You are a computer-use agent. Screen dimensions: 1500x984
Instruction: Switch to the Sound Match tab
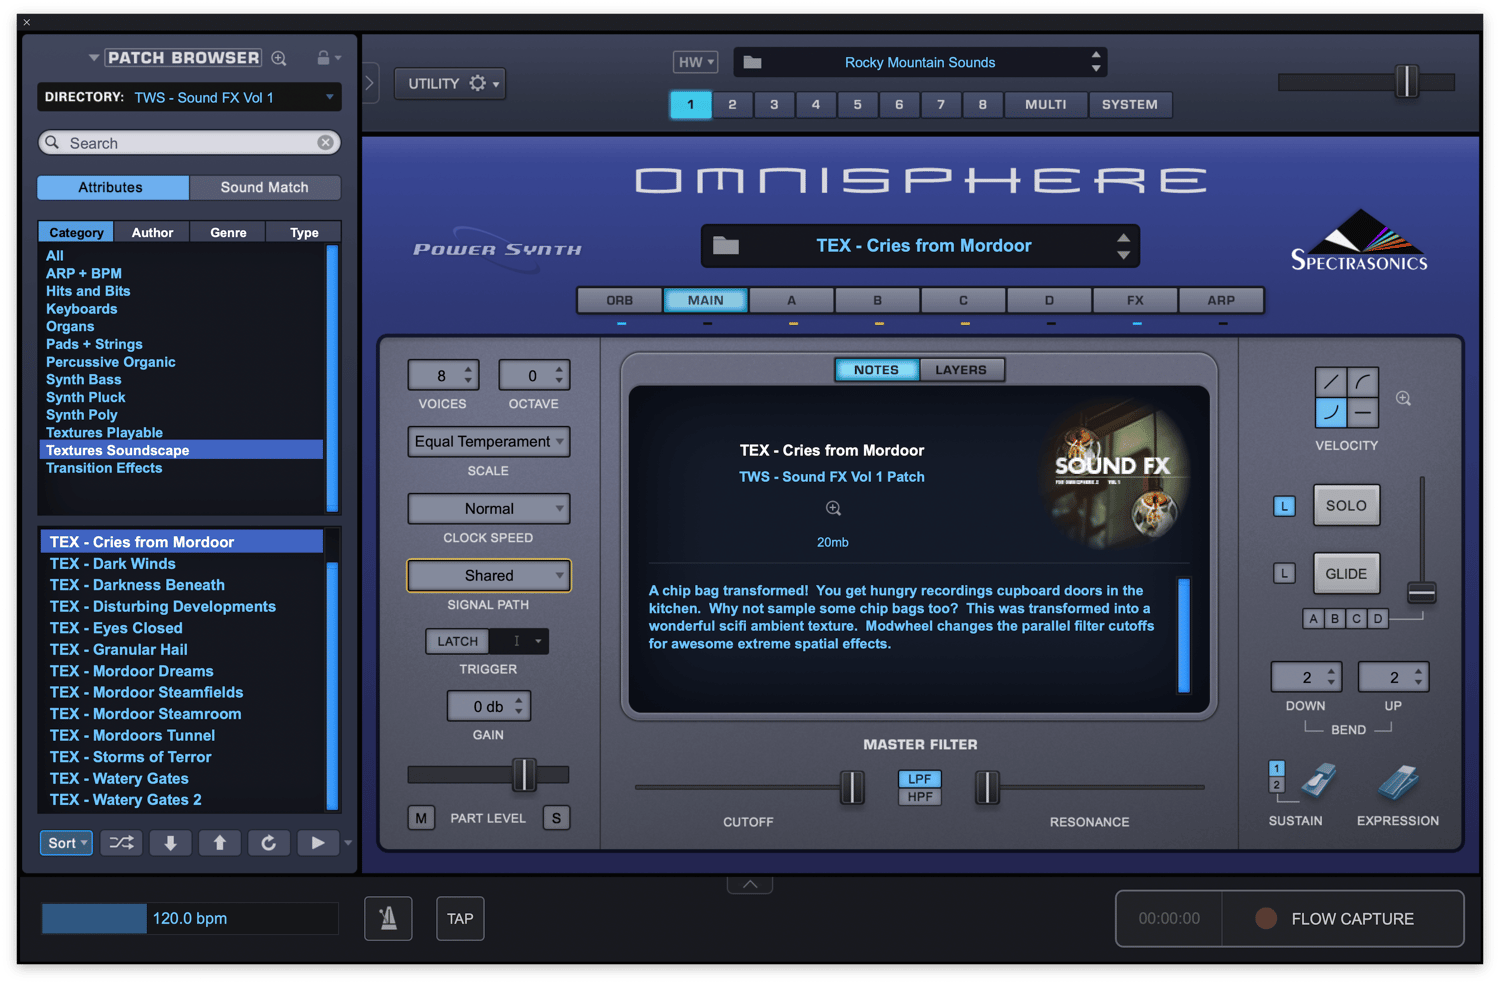pyautogui.click(x=265, y=187)
